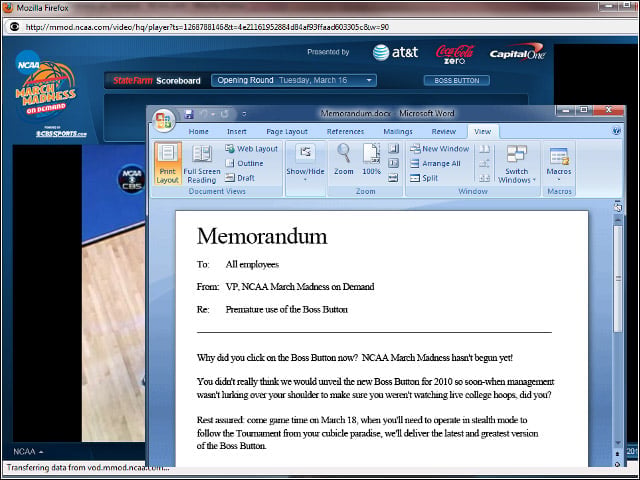Image resolution: width=640 pixels, height=480 pixels.
Task: Click the Firefox address bar URL
Action: click(207, 27)
